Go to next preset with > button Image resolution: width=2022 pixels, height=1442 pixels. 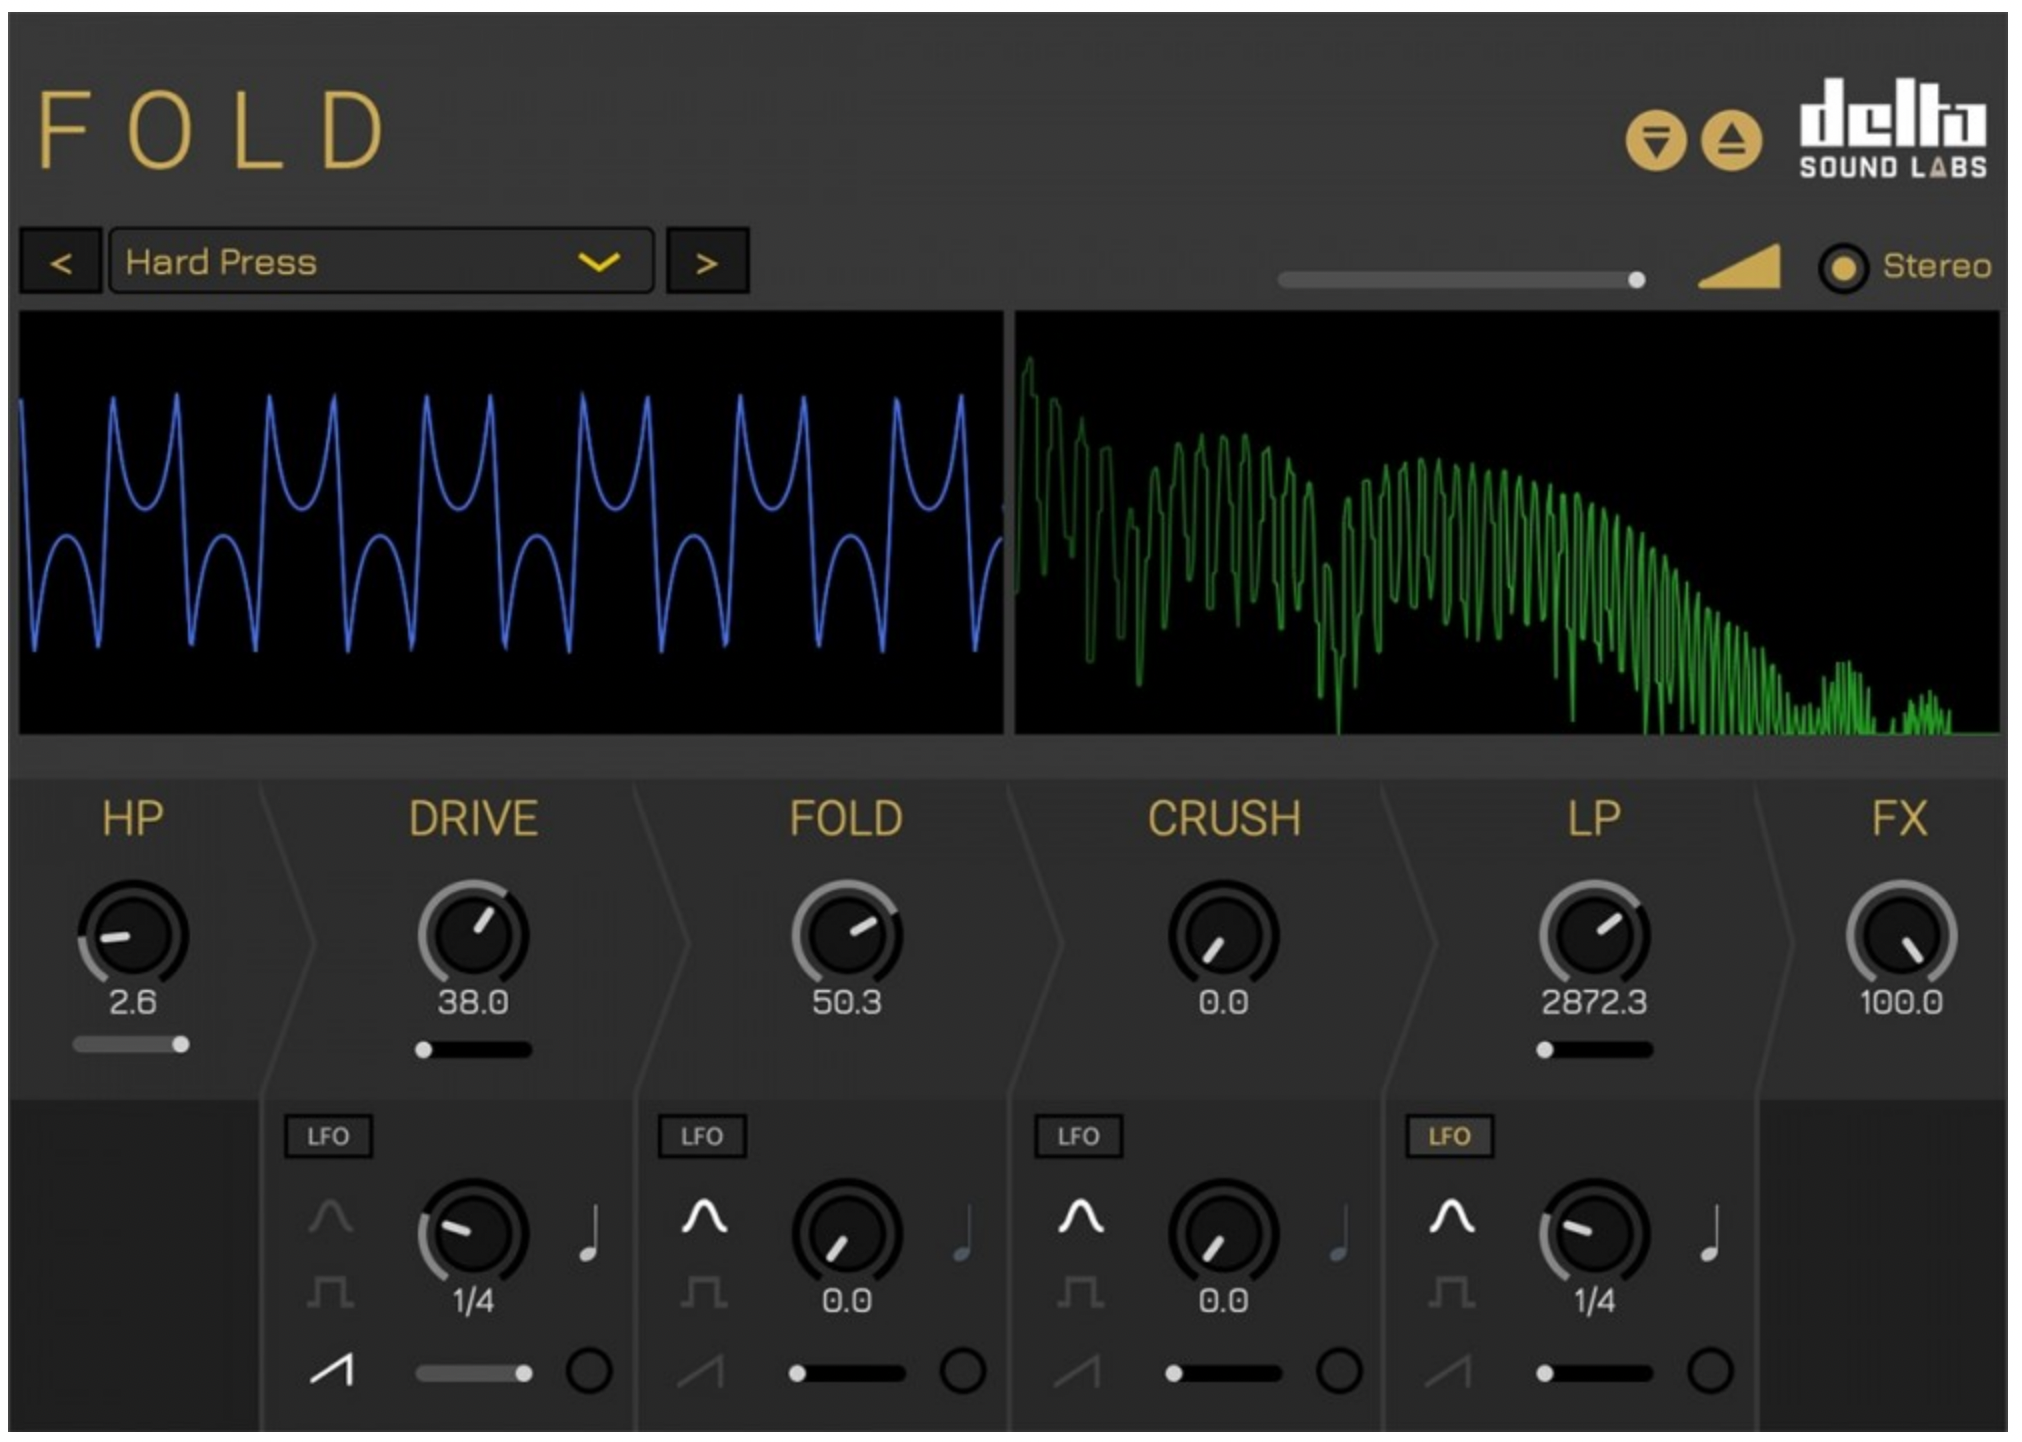click(x=707, y=262)
